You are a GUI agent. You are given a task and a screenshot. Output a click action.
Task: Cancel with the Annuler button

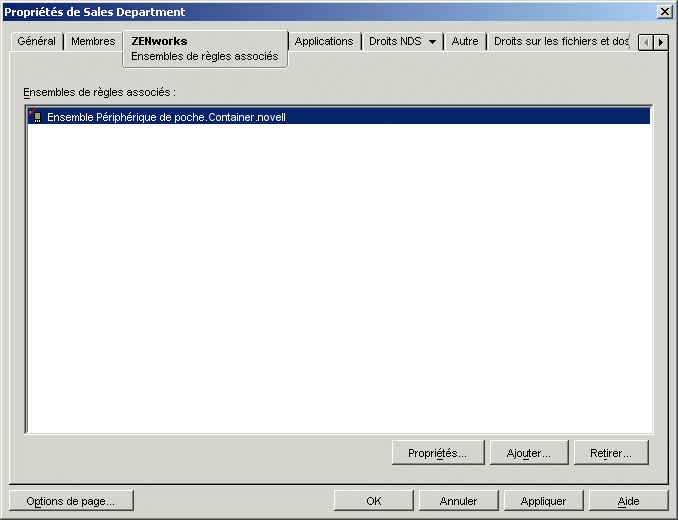click(x=458, y=501)
